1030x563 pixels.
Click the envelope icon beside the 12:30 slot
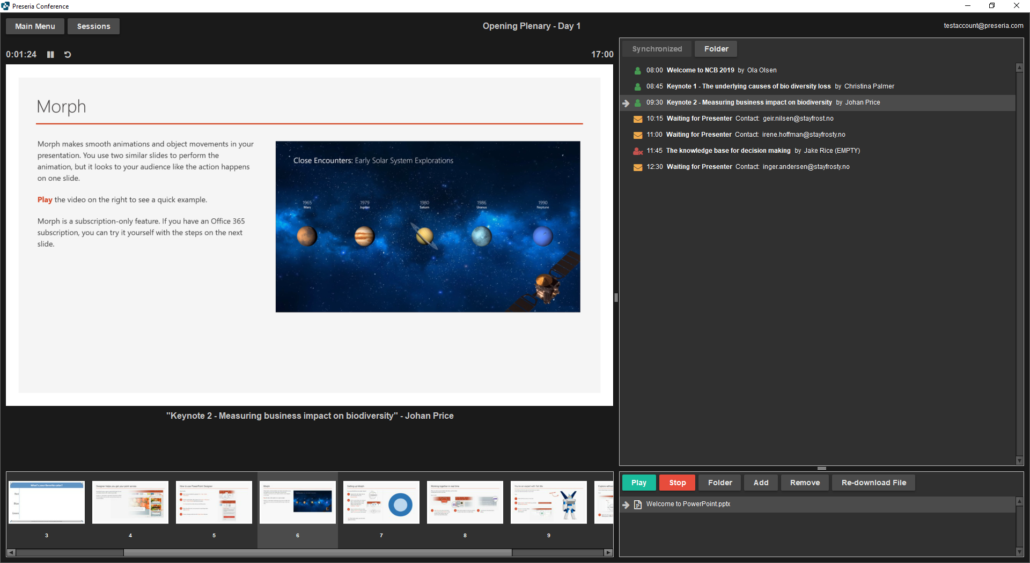(x=637, y=167)
